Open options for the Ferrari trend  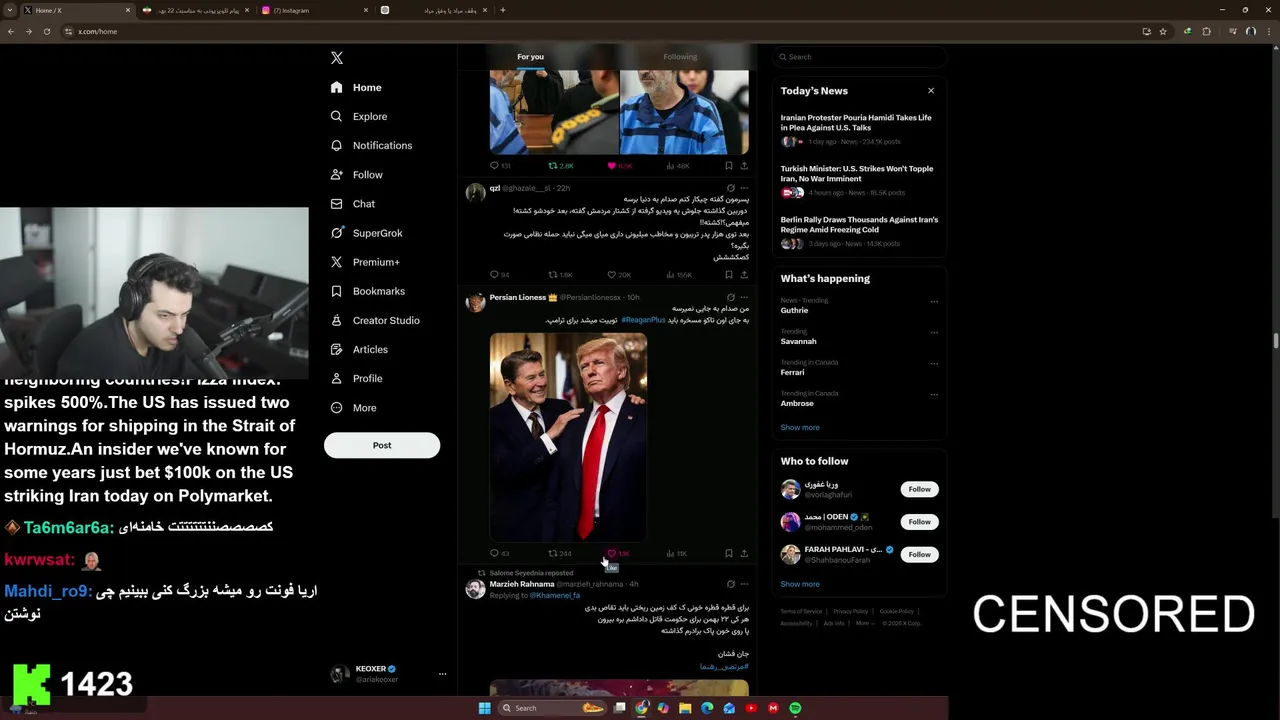pos(934,363)
